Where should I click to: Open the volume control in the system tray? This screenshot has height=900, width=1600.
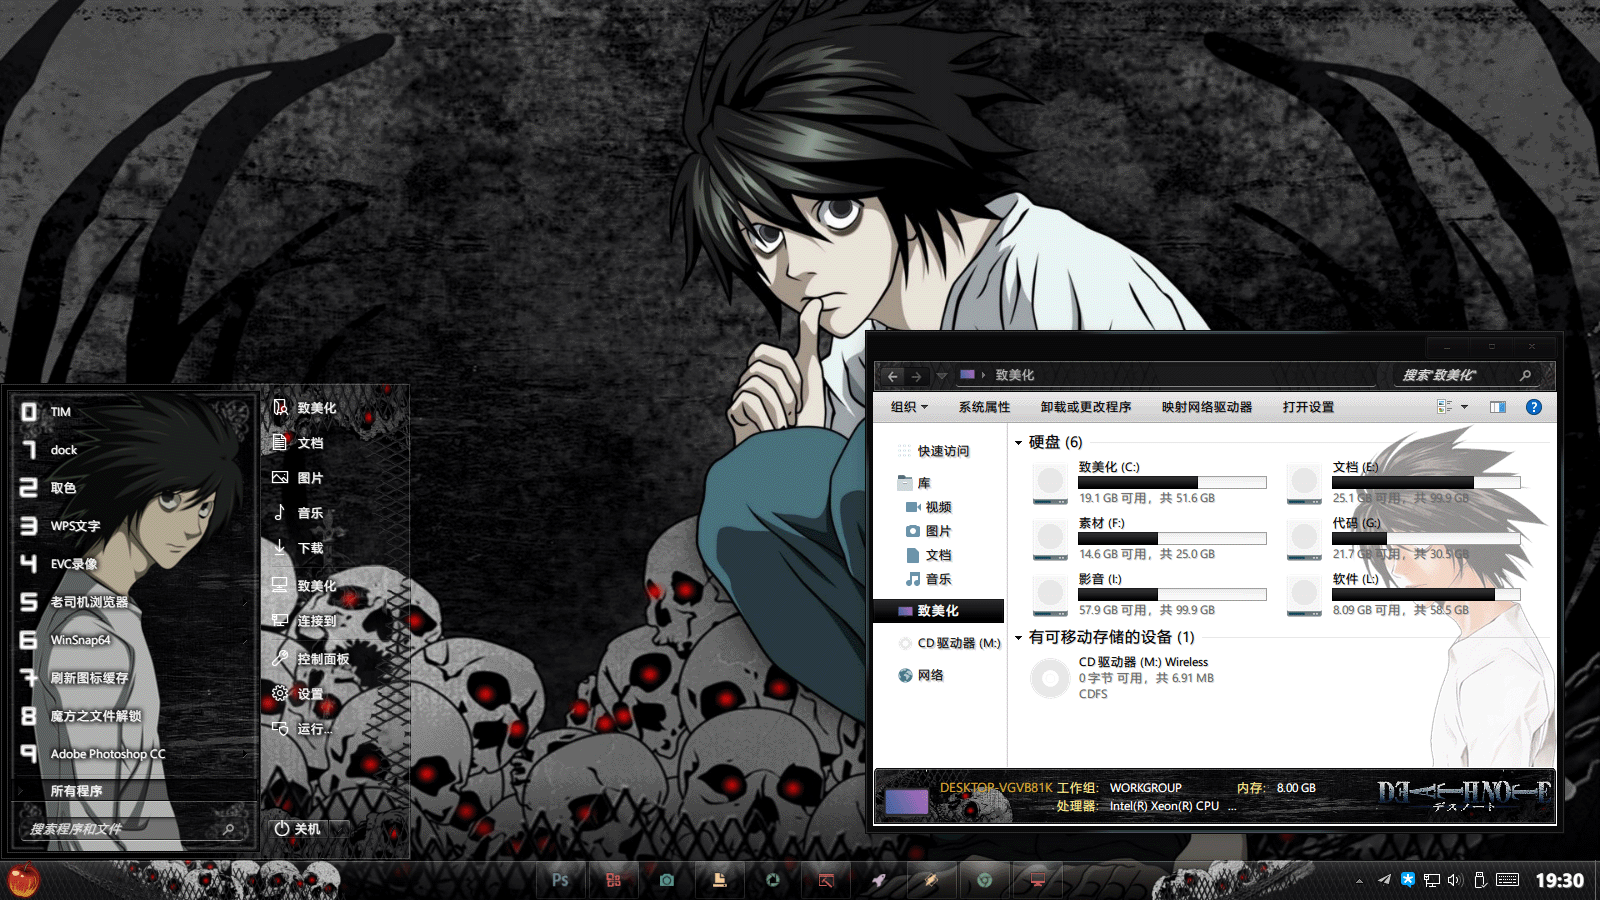pyautogui.click(x=1455, y=880)
